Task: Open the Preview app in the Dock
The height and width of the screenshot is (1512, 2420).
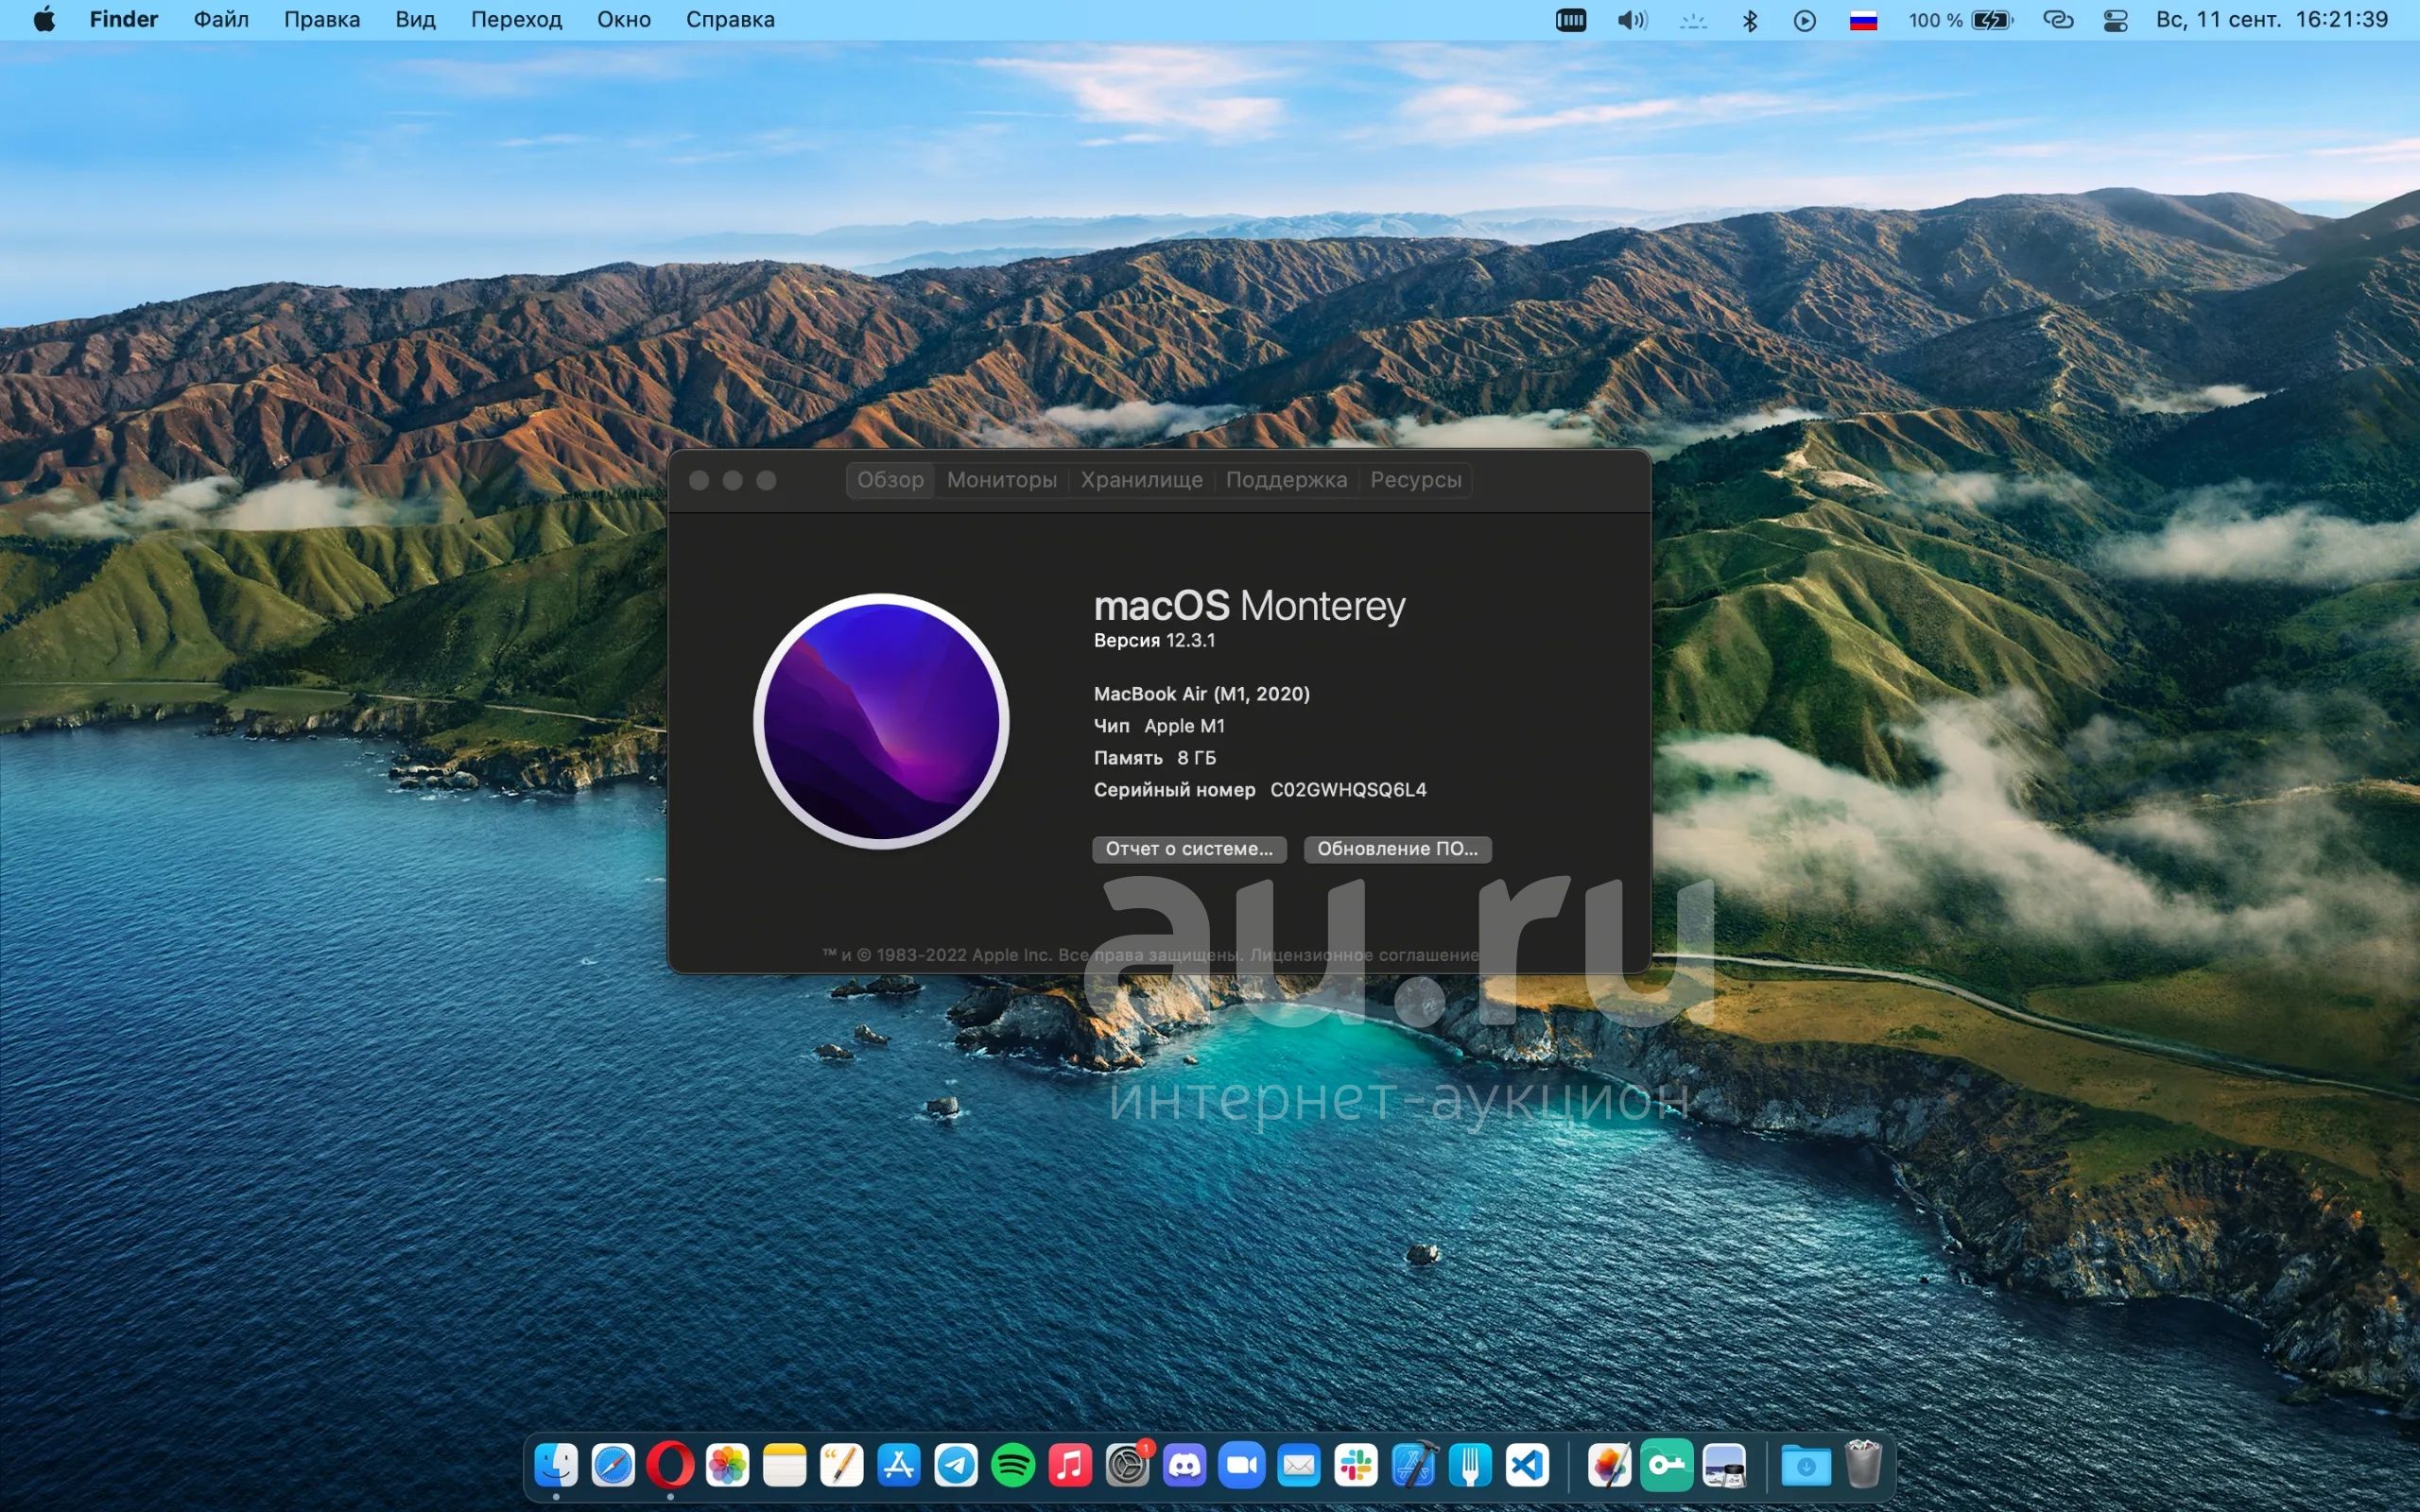Action: coord(1724,1467)
